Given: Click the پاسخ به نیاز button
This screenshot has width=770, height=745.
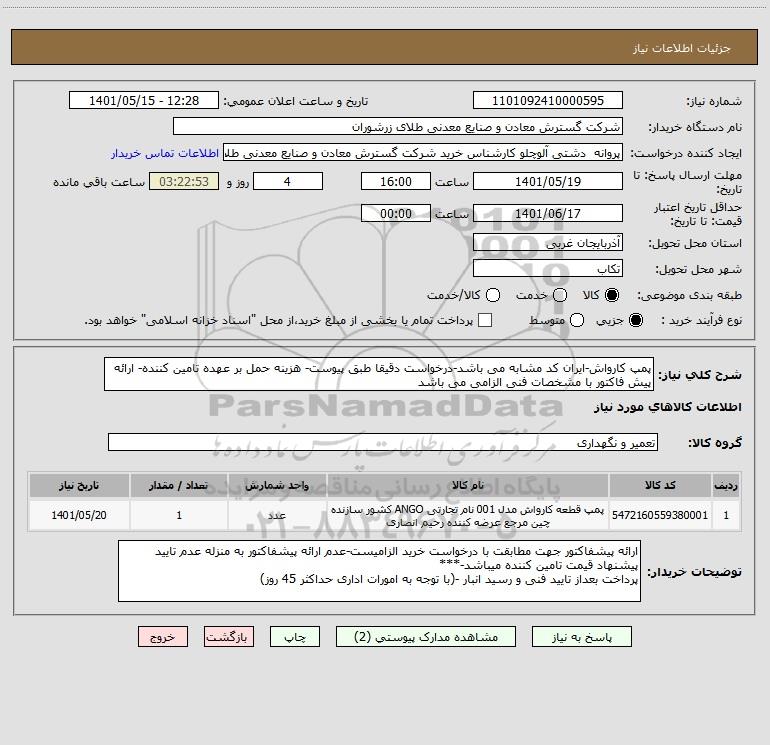Looking at the screenshot, I should (582, 637).
